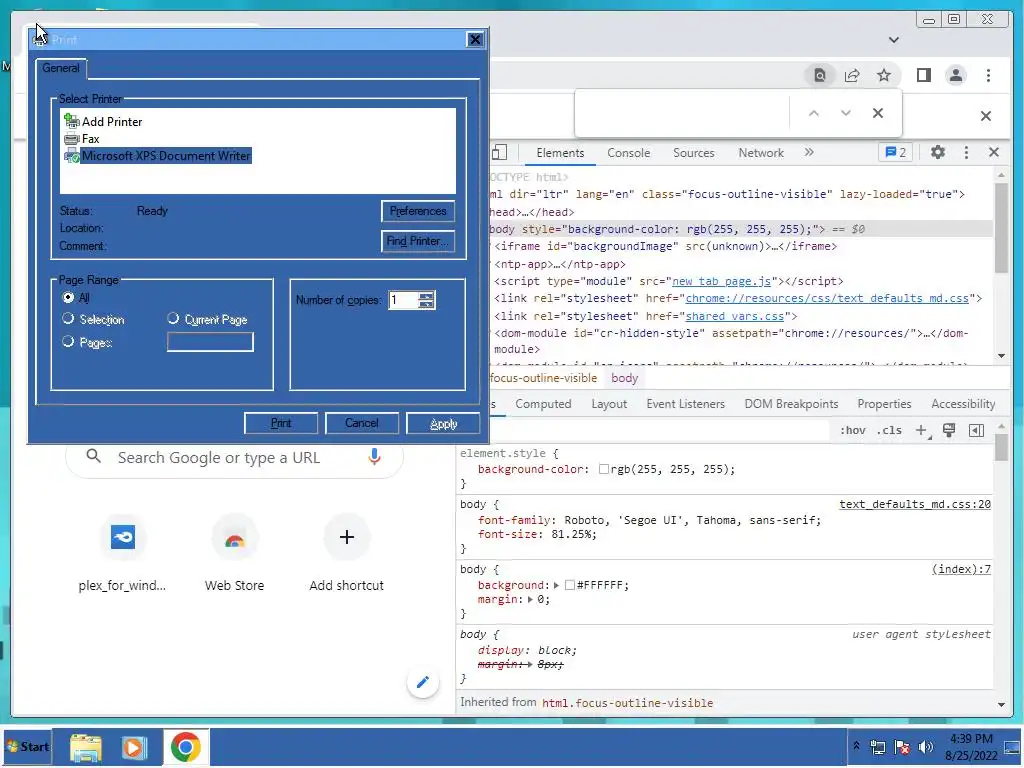Screen dimensions: 1024x768
Task: Go to previous find result
Action: pos(814,113)
